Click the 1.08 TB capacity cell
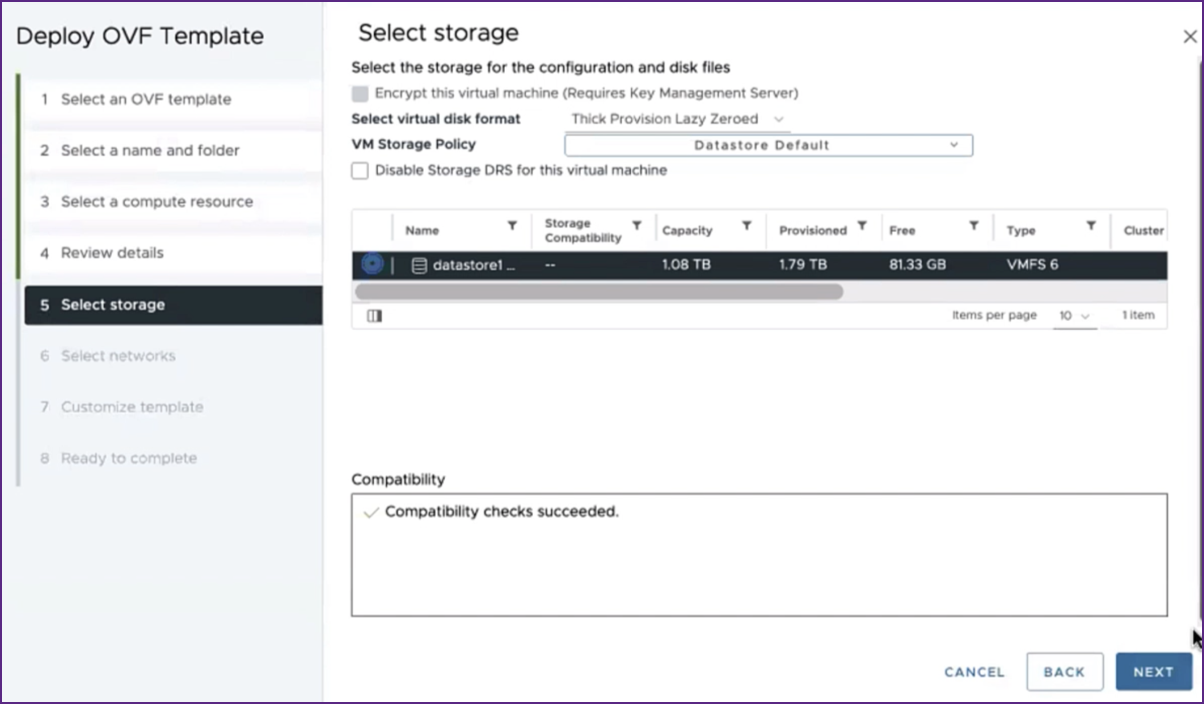Screen dimensions: 1204x704 pyautogui.click(x=686, y=265)
